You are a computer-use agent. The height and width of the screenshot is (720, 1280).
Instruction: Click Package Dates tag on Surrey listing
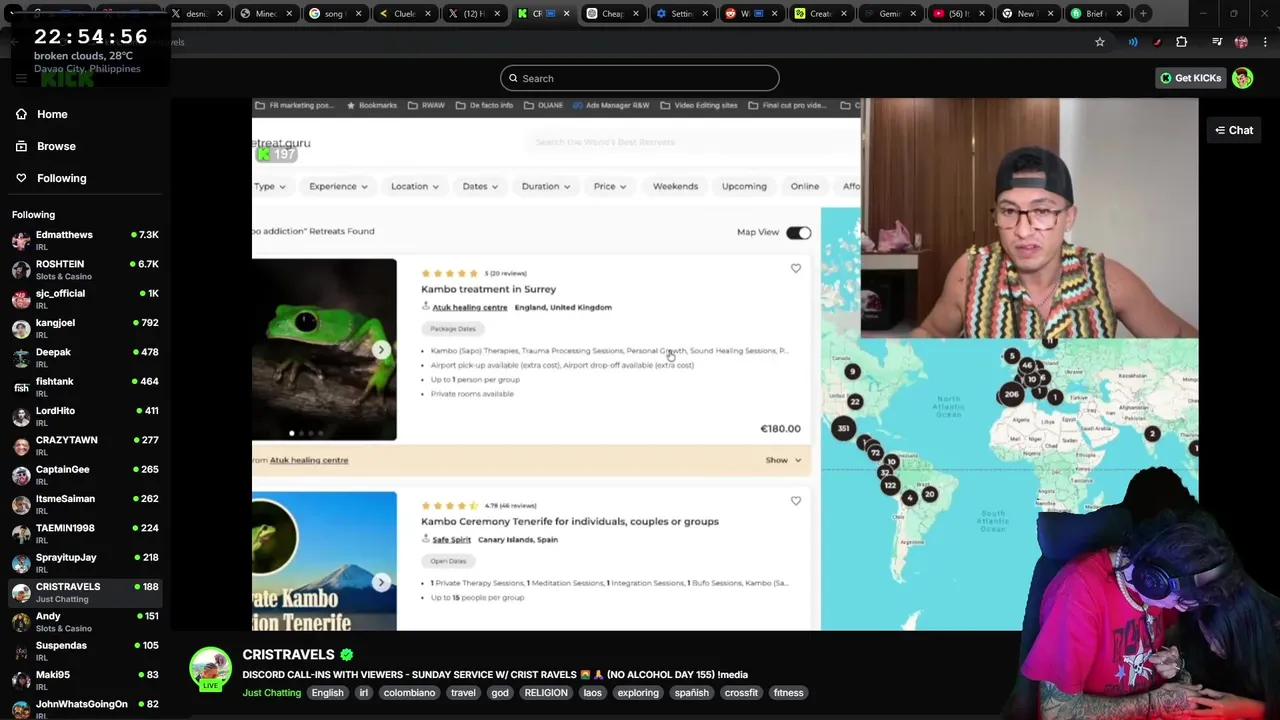coord(453,328)
